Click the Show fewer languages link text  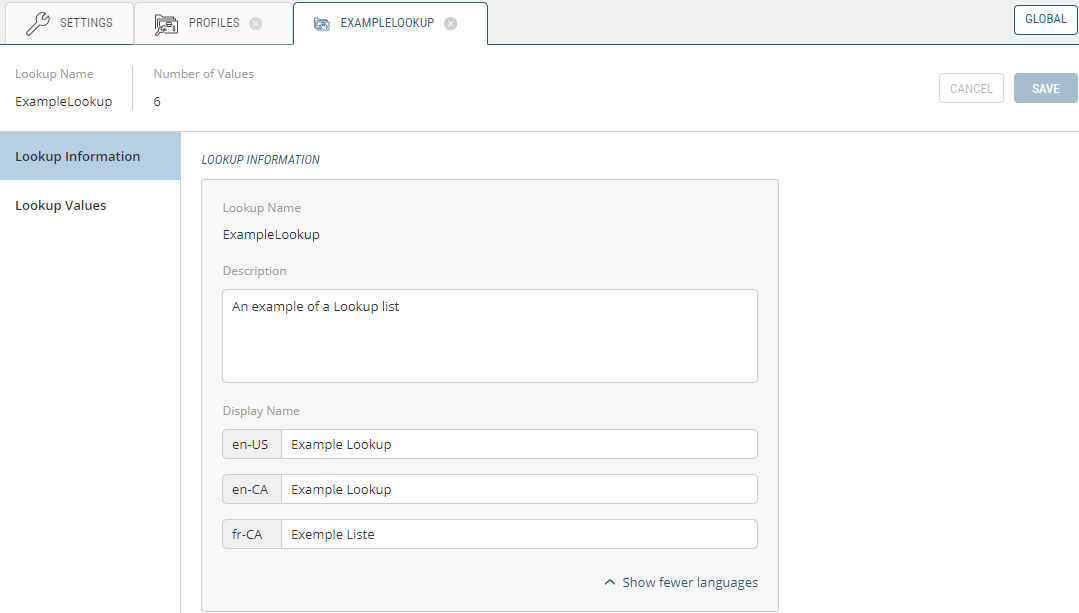[x=690, y=582]
